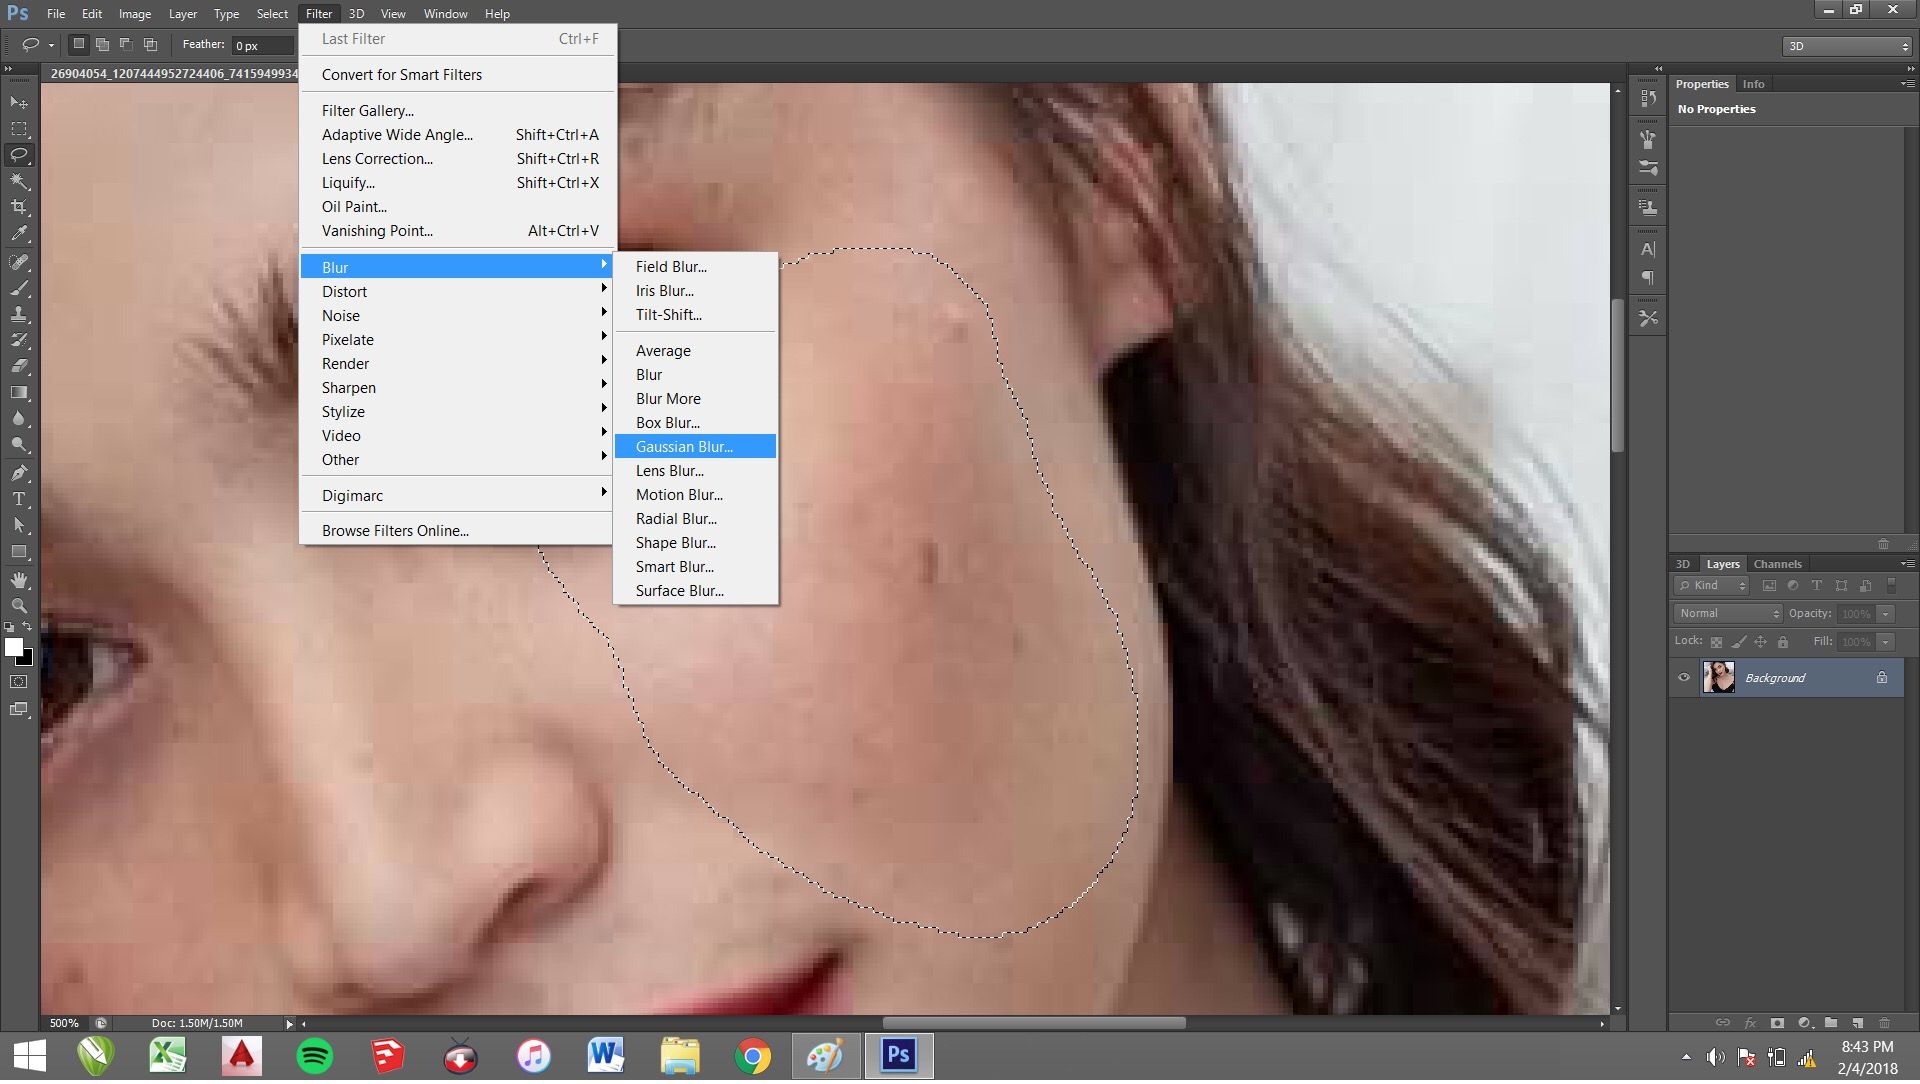Select the Hand tool
The image size is (1920, 1084).
19,580
